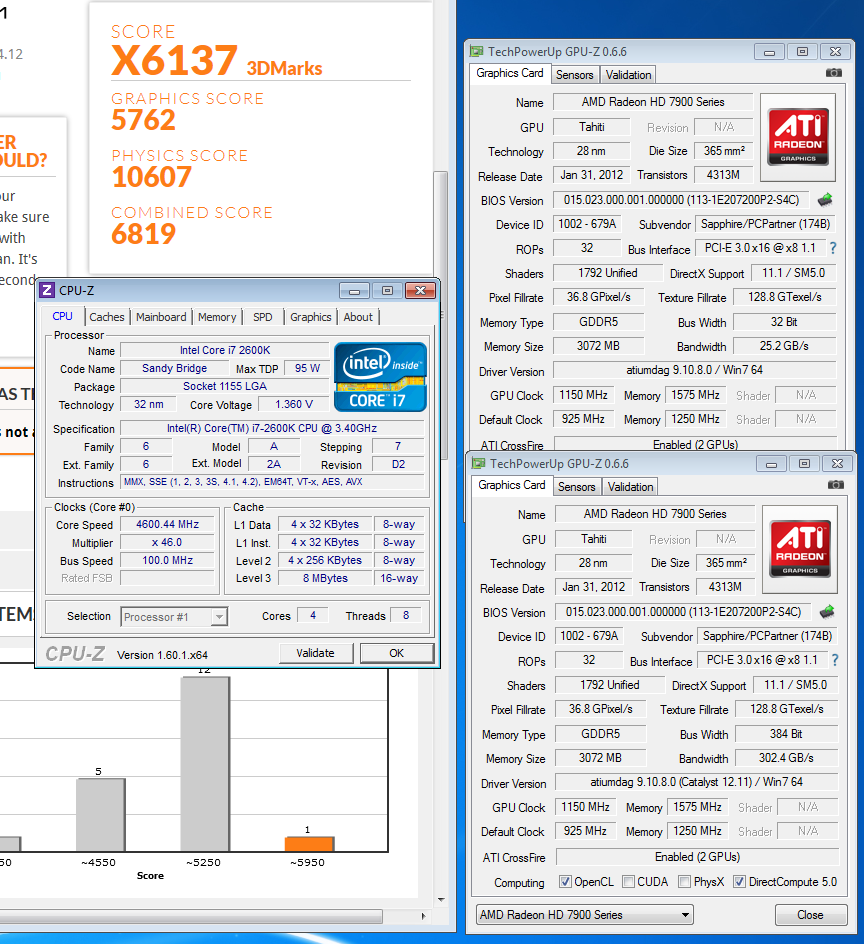Click Bus Width field showing 384 Bit
The image size is (864, 944).
786,734
